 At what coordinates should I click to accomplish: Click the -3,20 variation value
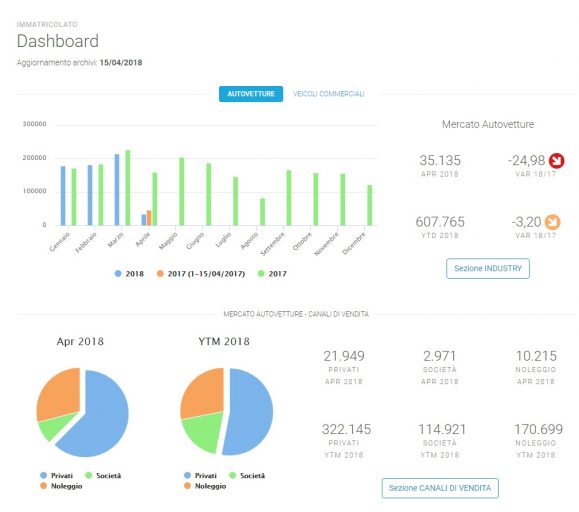tap(527, 222)
